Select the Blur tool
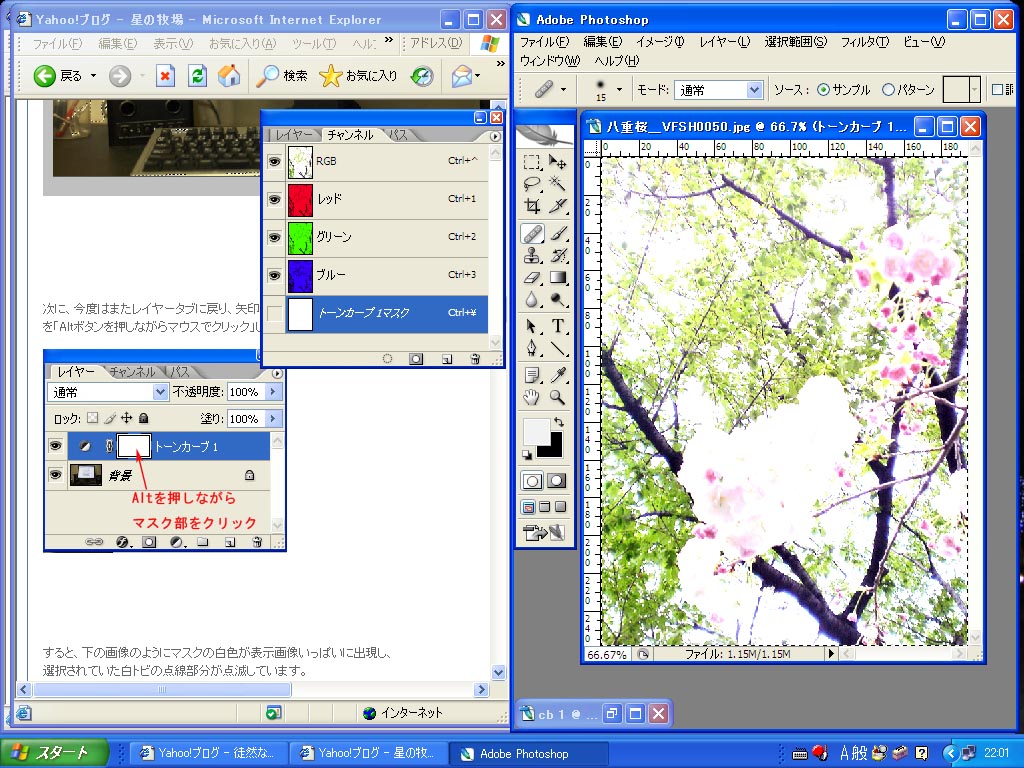The image size is (1024, 768). pos(532,300)
